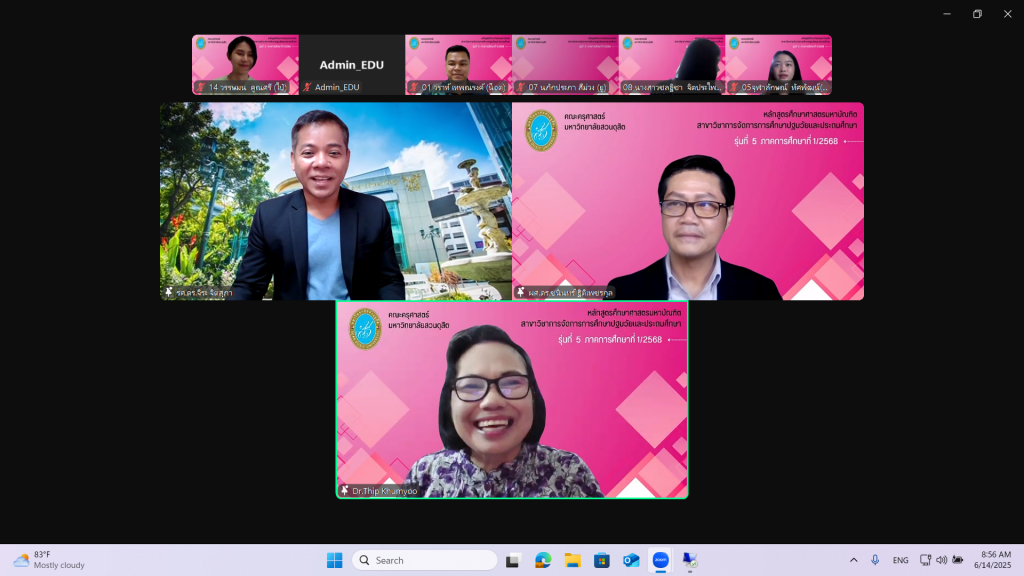Launch Microsoft Store from the taskbar
Image resolution: width=1024 pixels, height=576 pixels.
[x=601, y=560]
